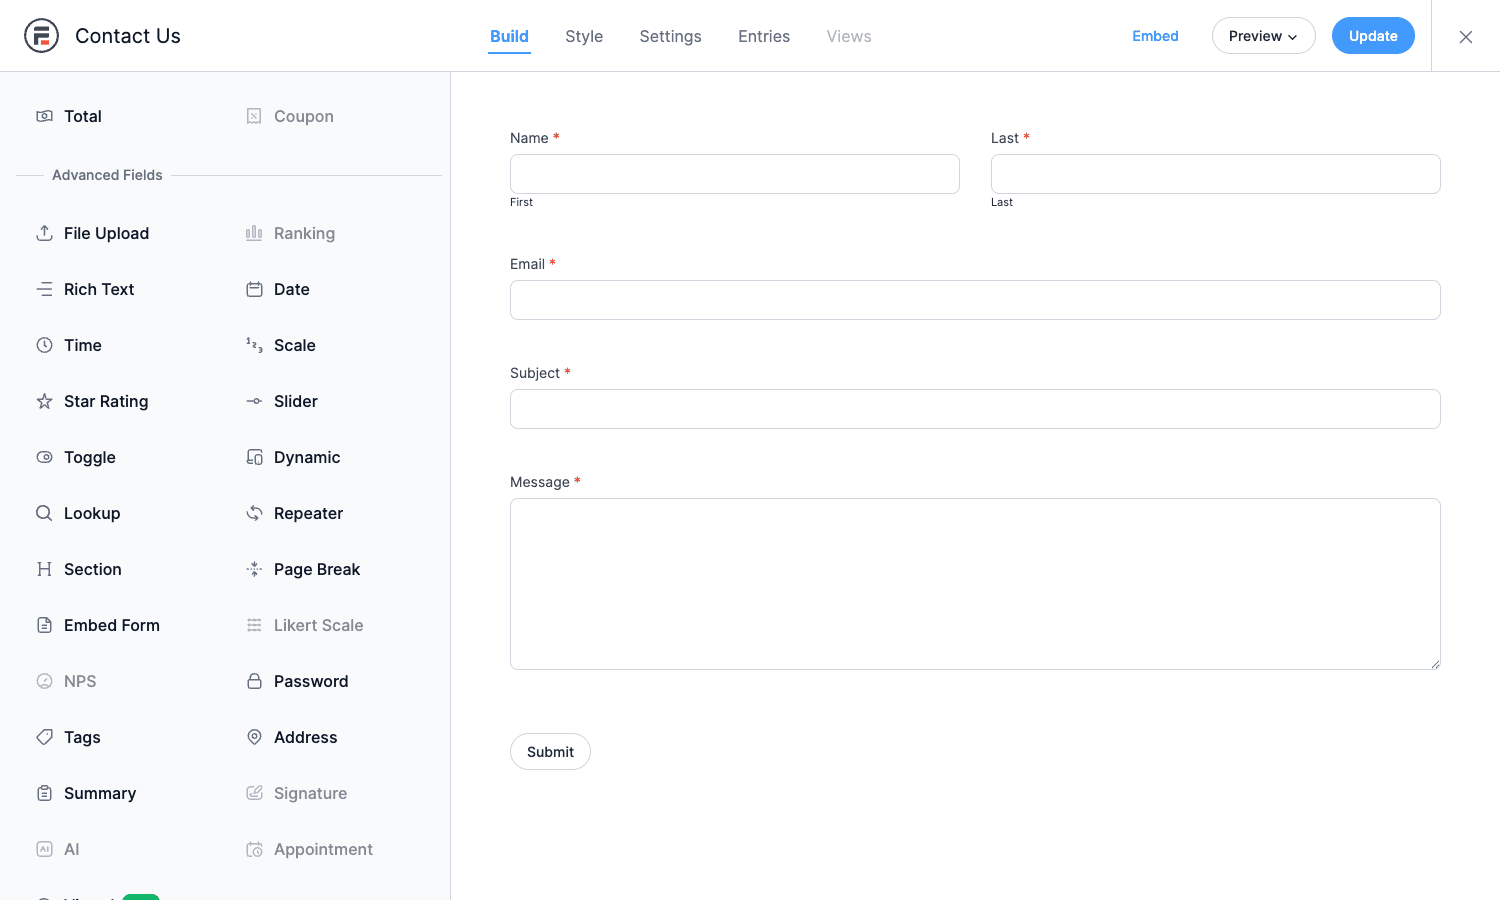1500x900 pixels.
Task: Click the First name input field
Action: 735,174
